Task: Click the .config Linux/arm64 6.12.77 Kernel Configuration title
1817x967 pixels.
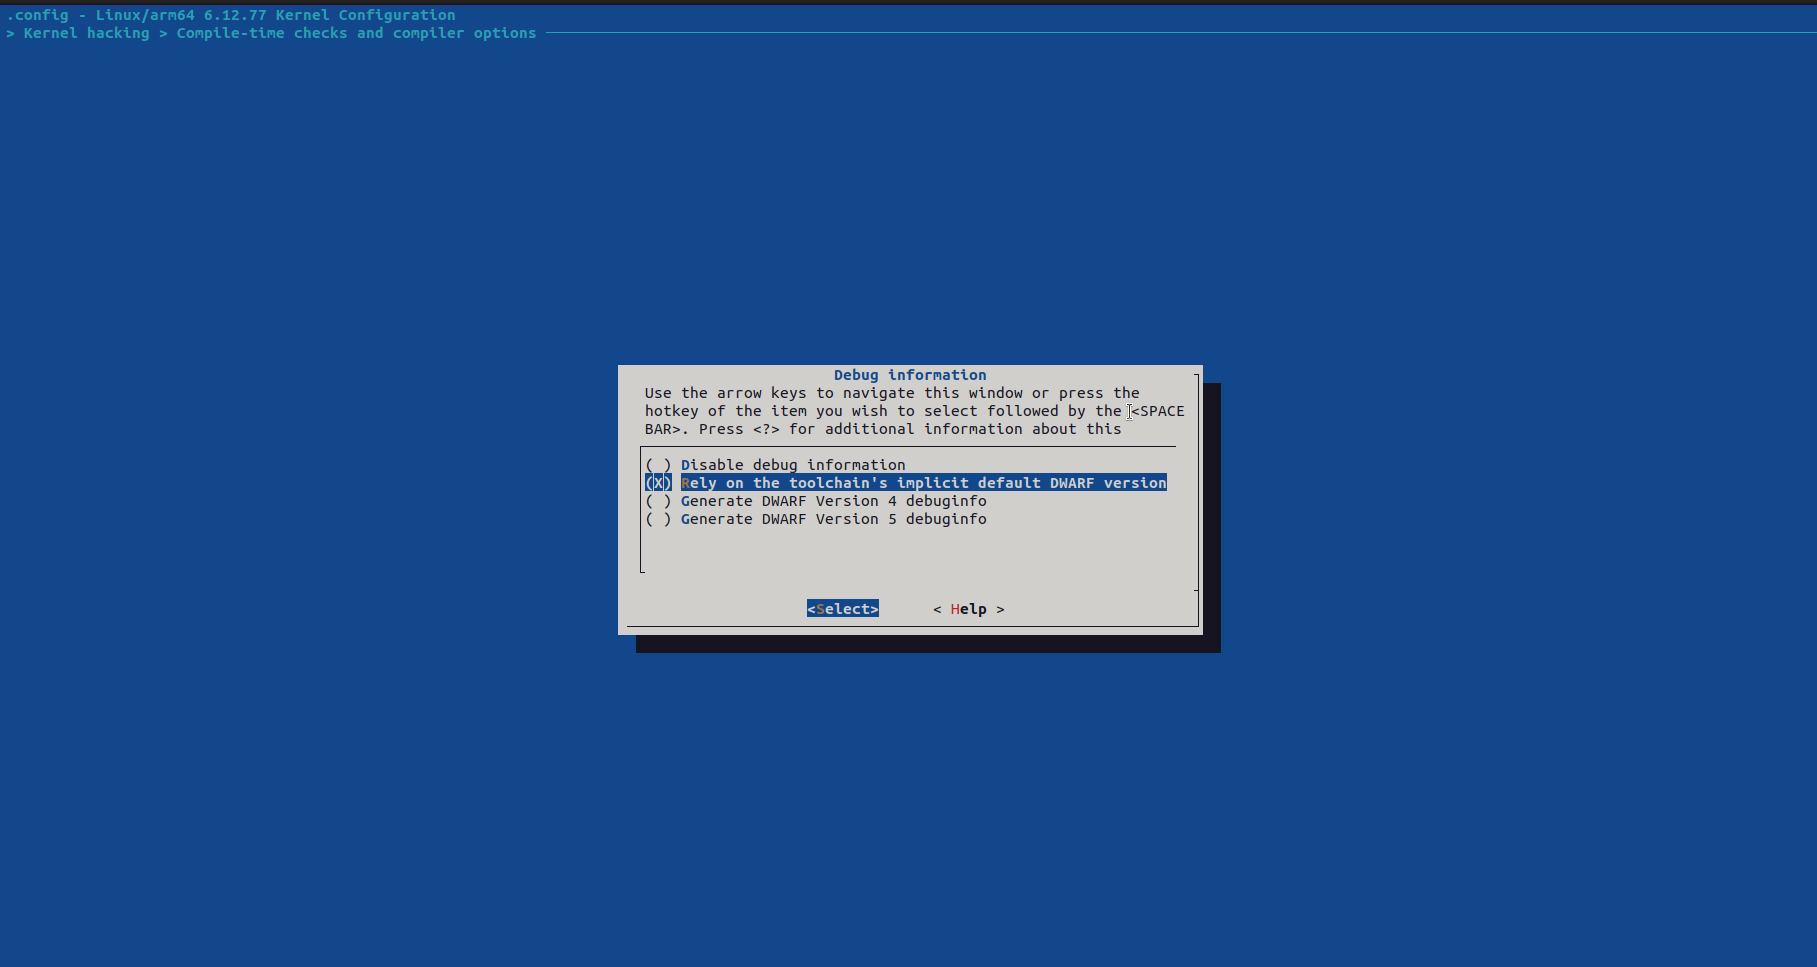Action: click(x=231, y=15)
